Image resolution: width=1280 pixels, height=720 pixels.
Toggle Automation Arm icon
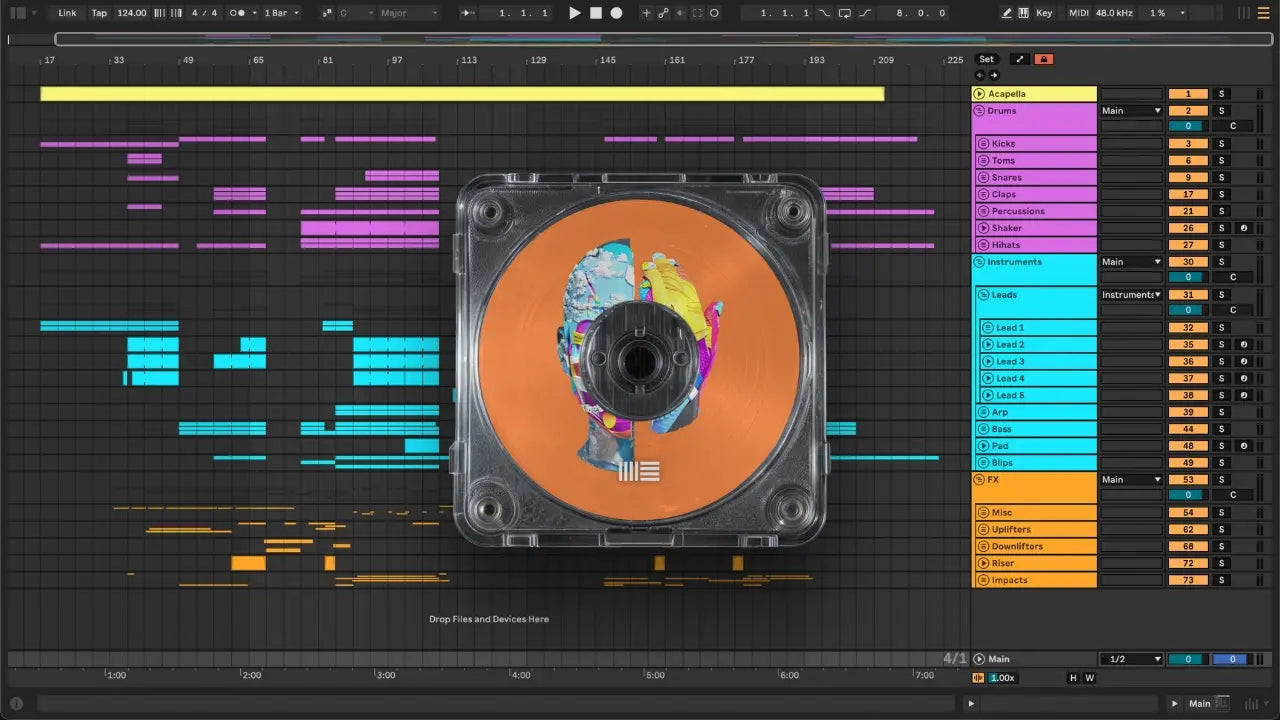663,13
